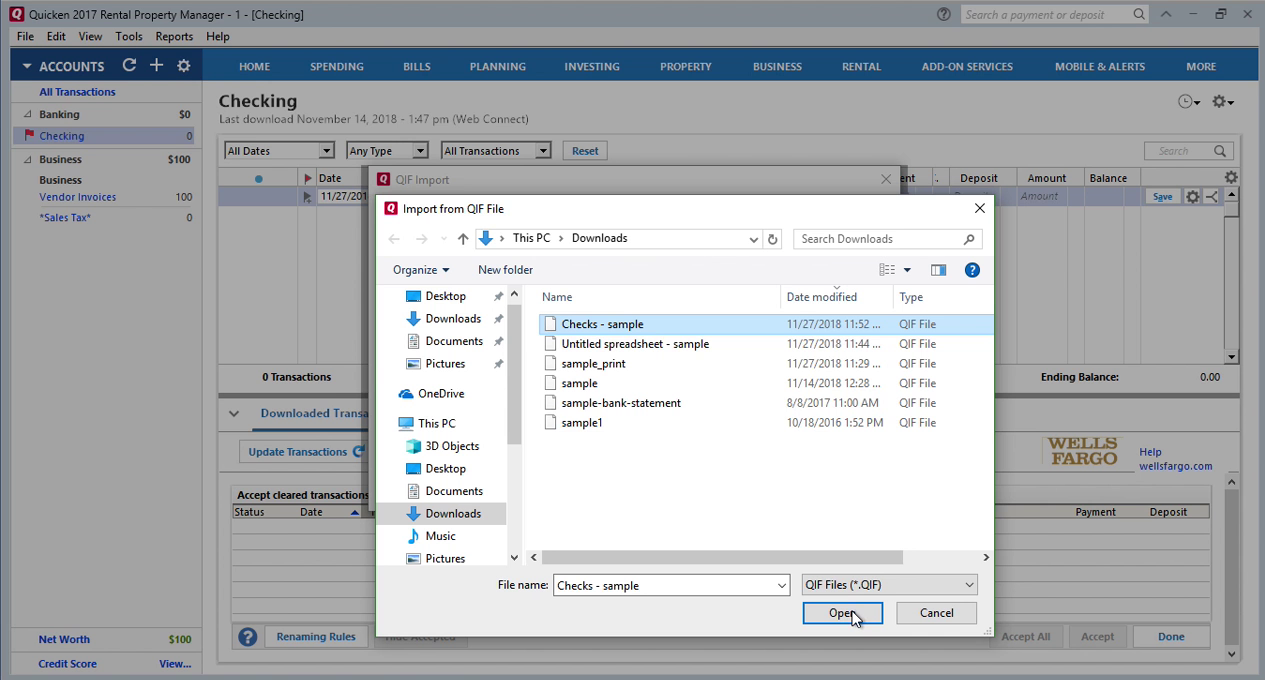Open the File menu
Viewport: 1265px width, 680px height.
pyautogui.click(x=25, y=36)
